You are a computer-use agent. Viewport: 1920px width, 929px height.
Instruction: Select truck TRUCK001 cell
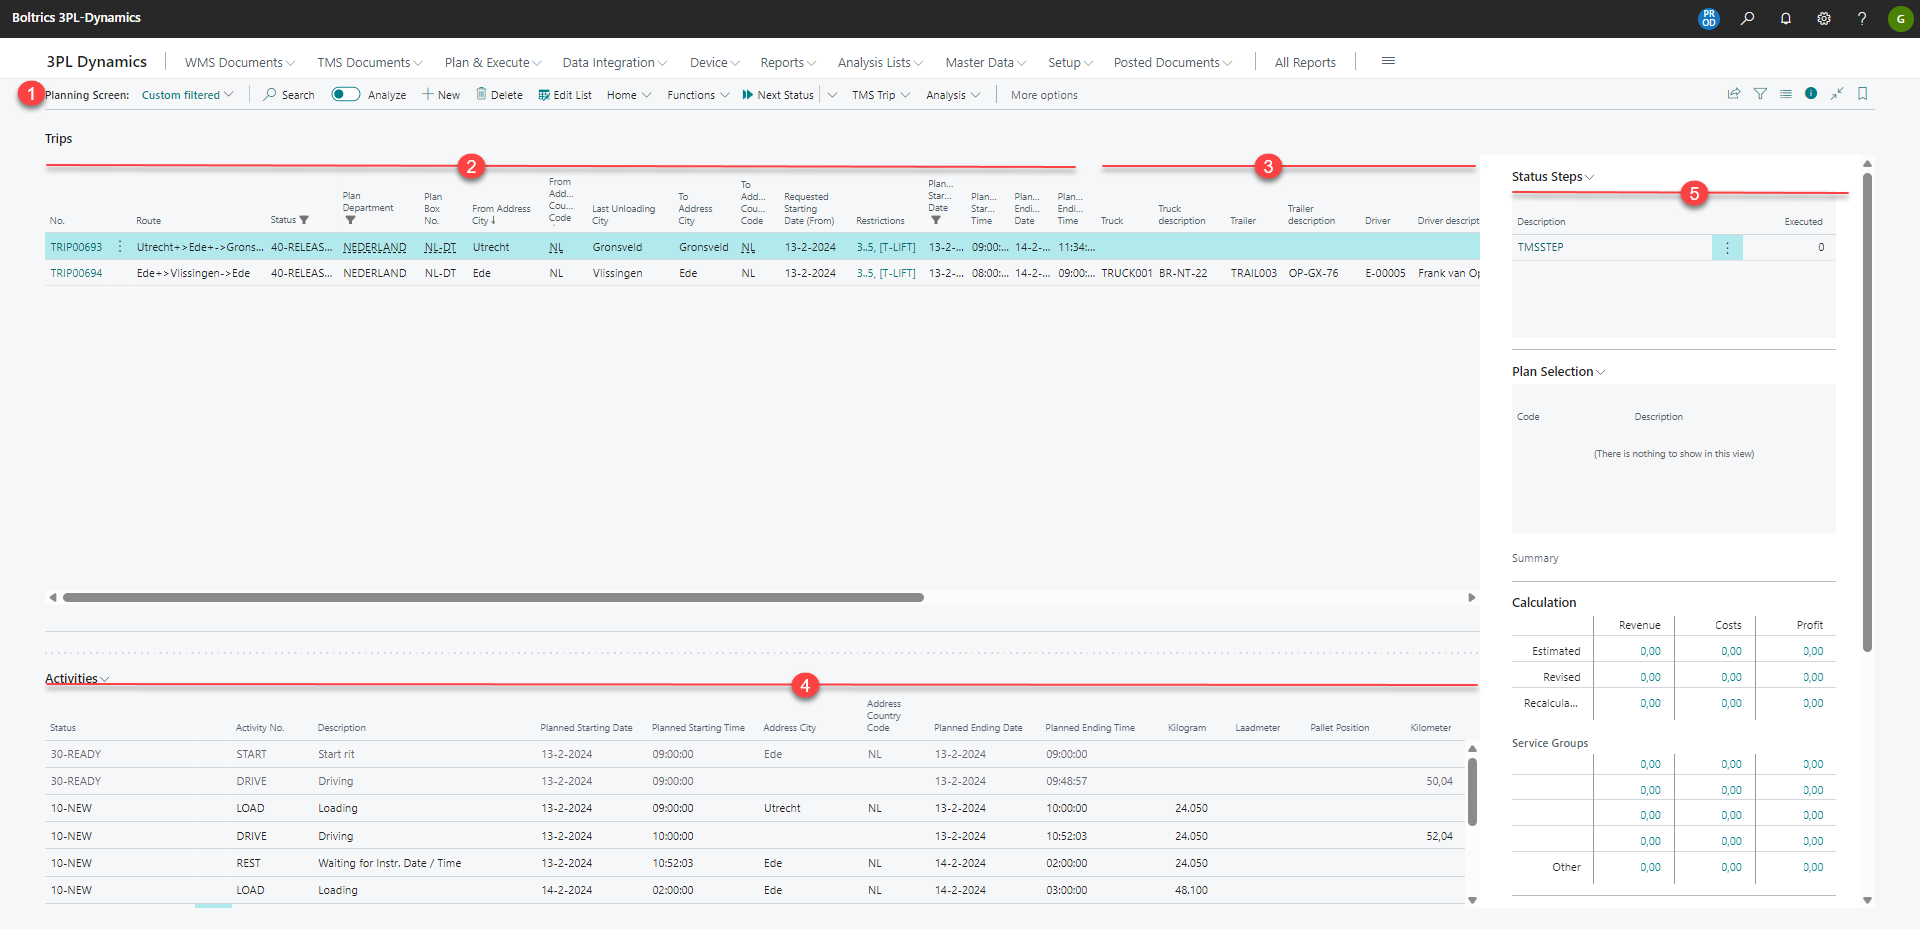1127,273
